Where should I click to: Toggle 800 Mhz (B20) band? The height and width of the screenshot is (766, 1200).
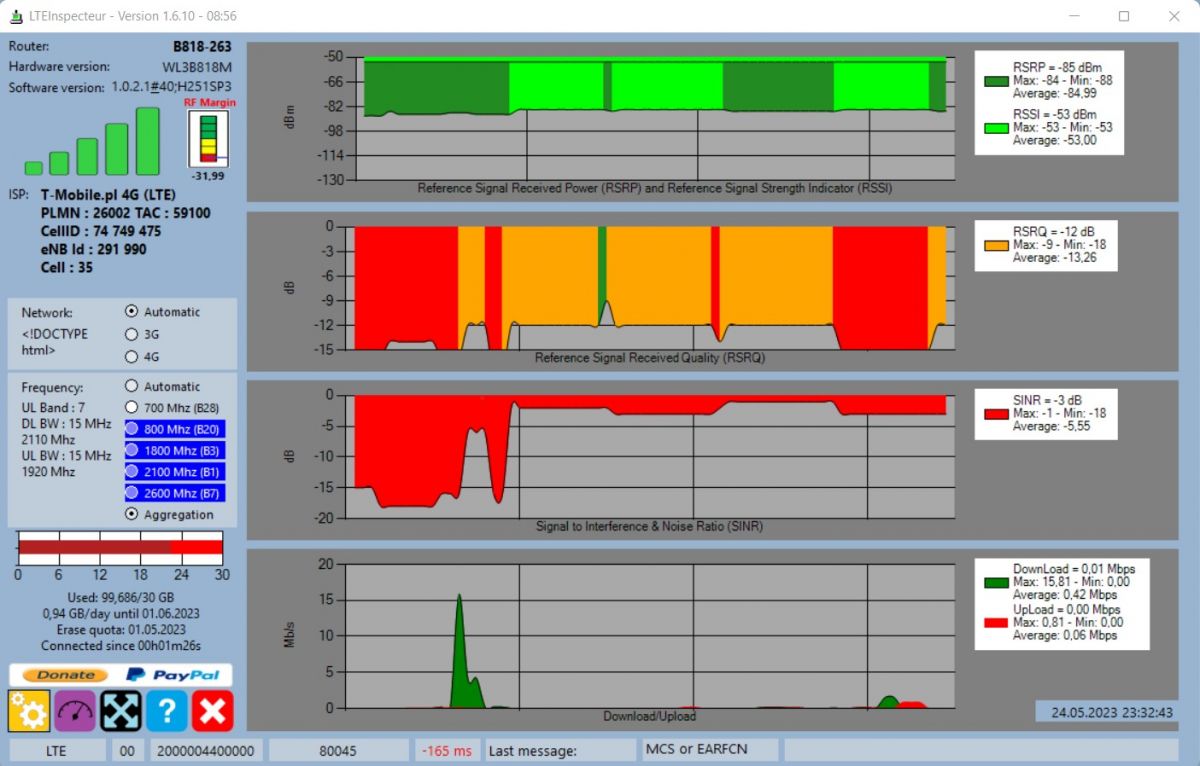pyautogui.click(x=175, y=429)
